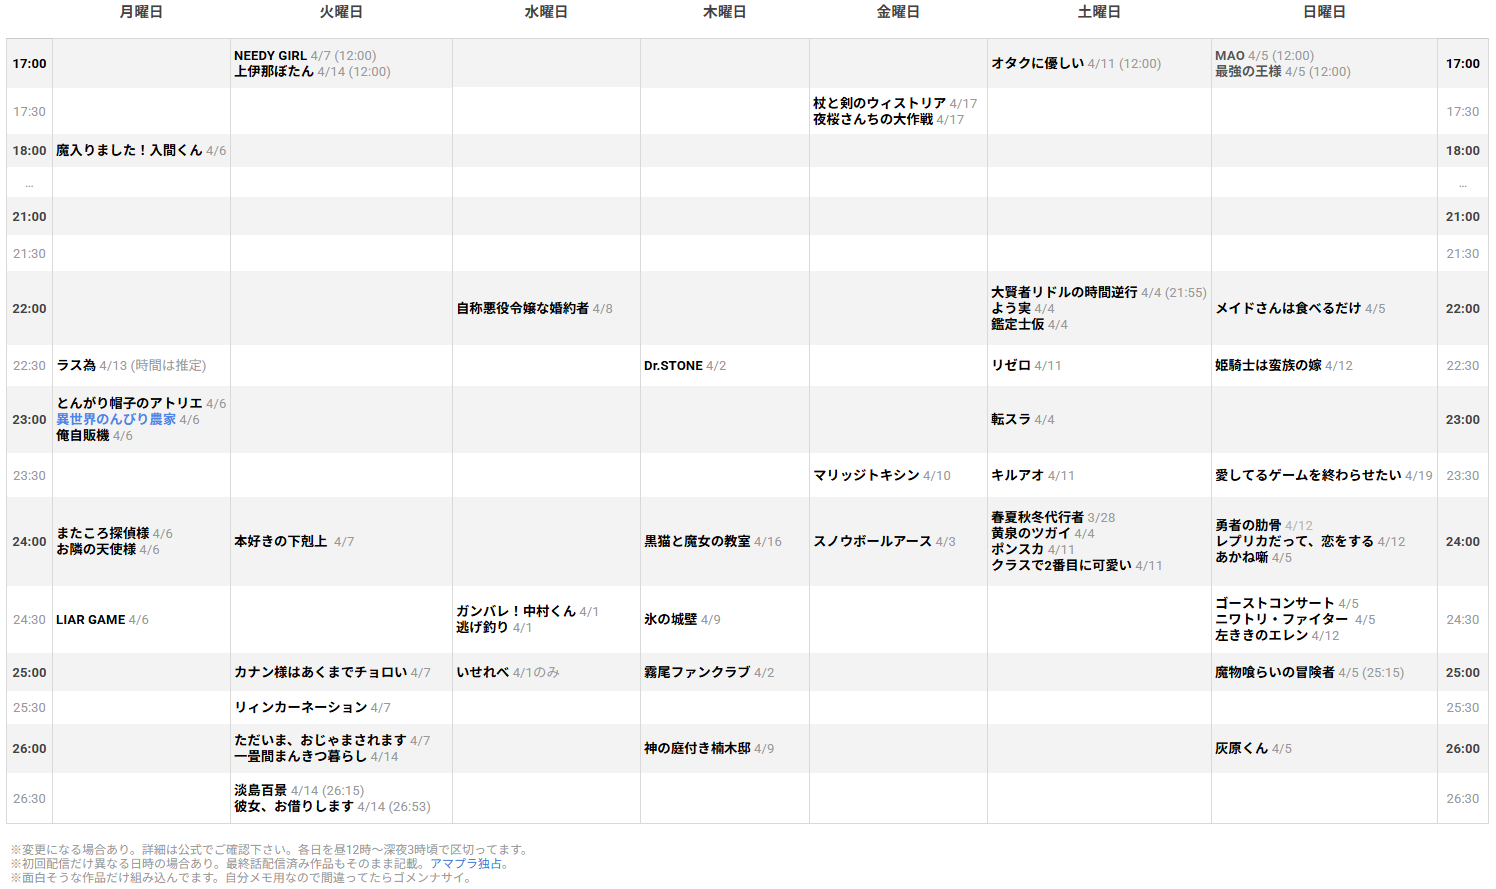Click the Dr.STONE entry on Thursday
Image resolution: width=1496 pixels, height=889 pixels.
673,366
